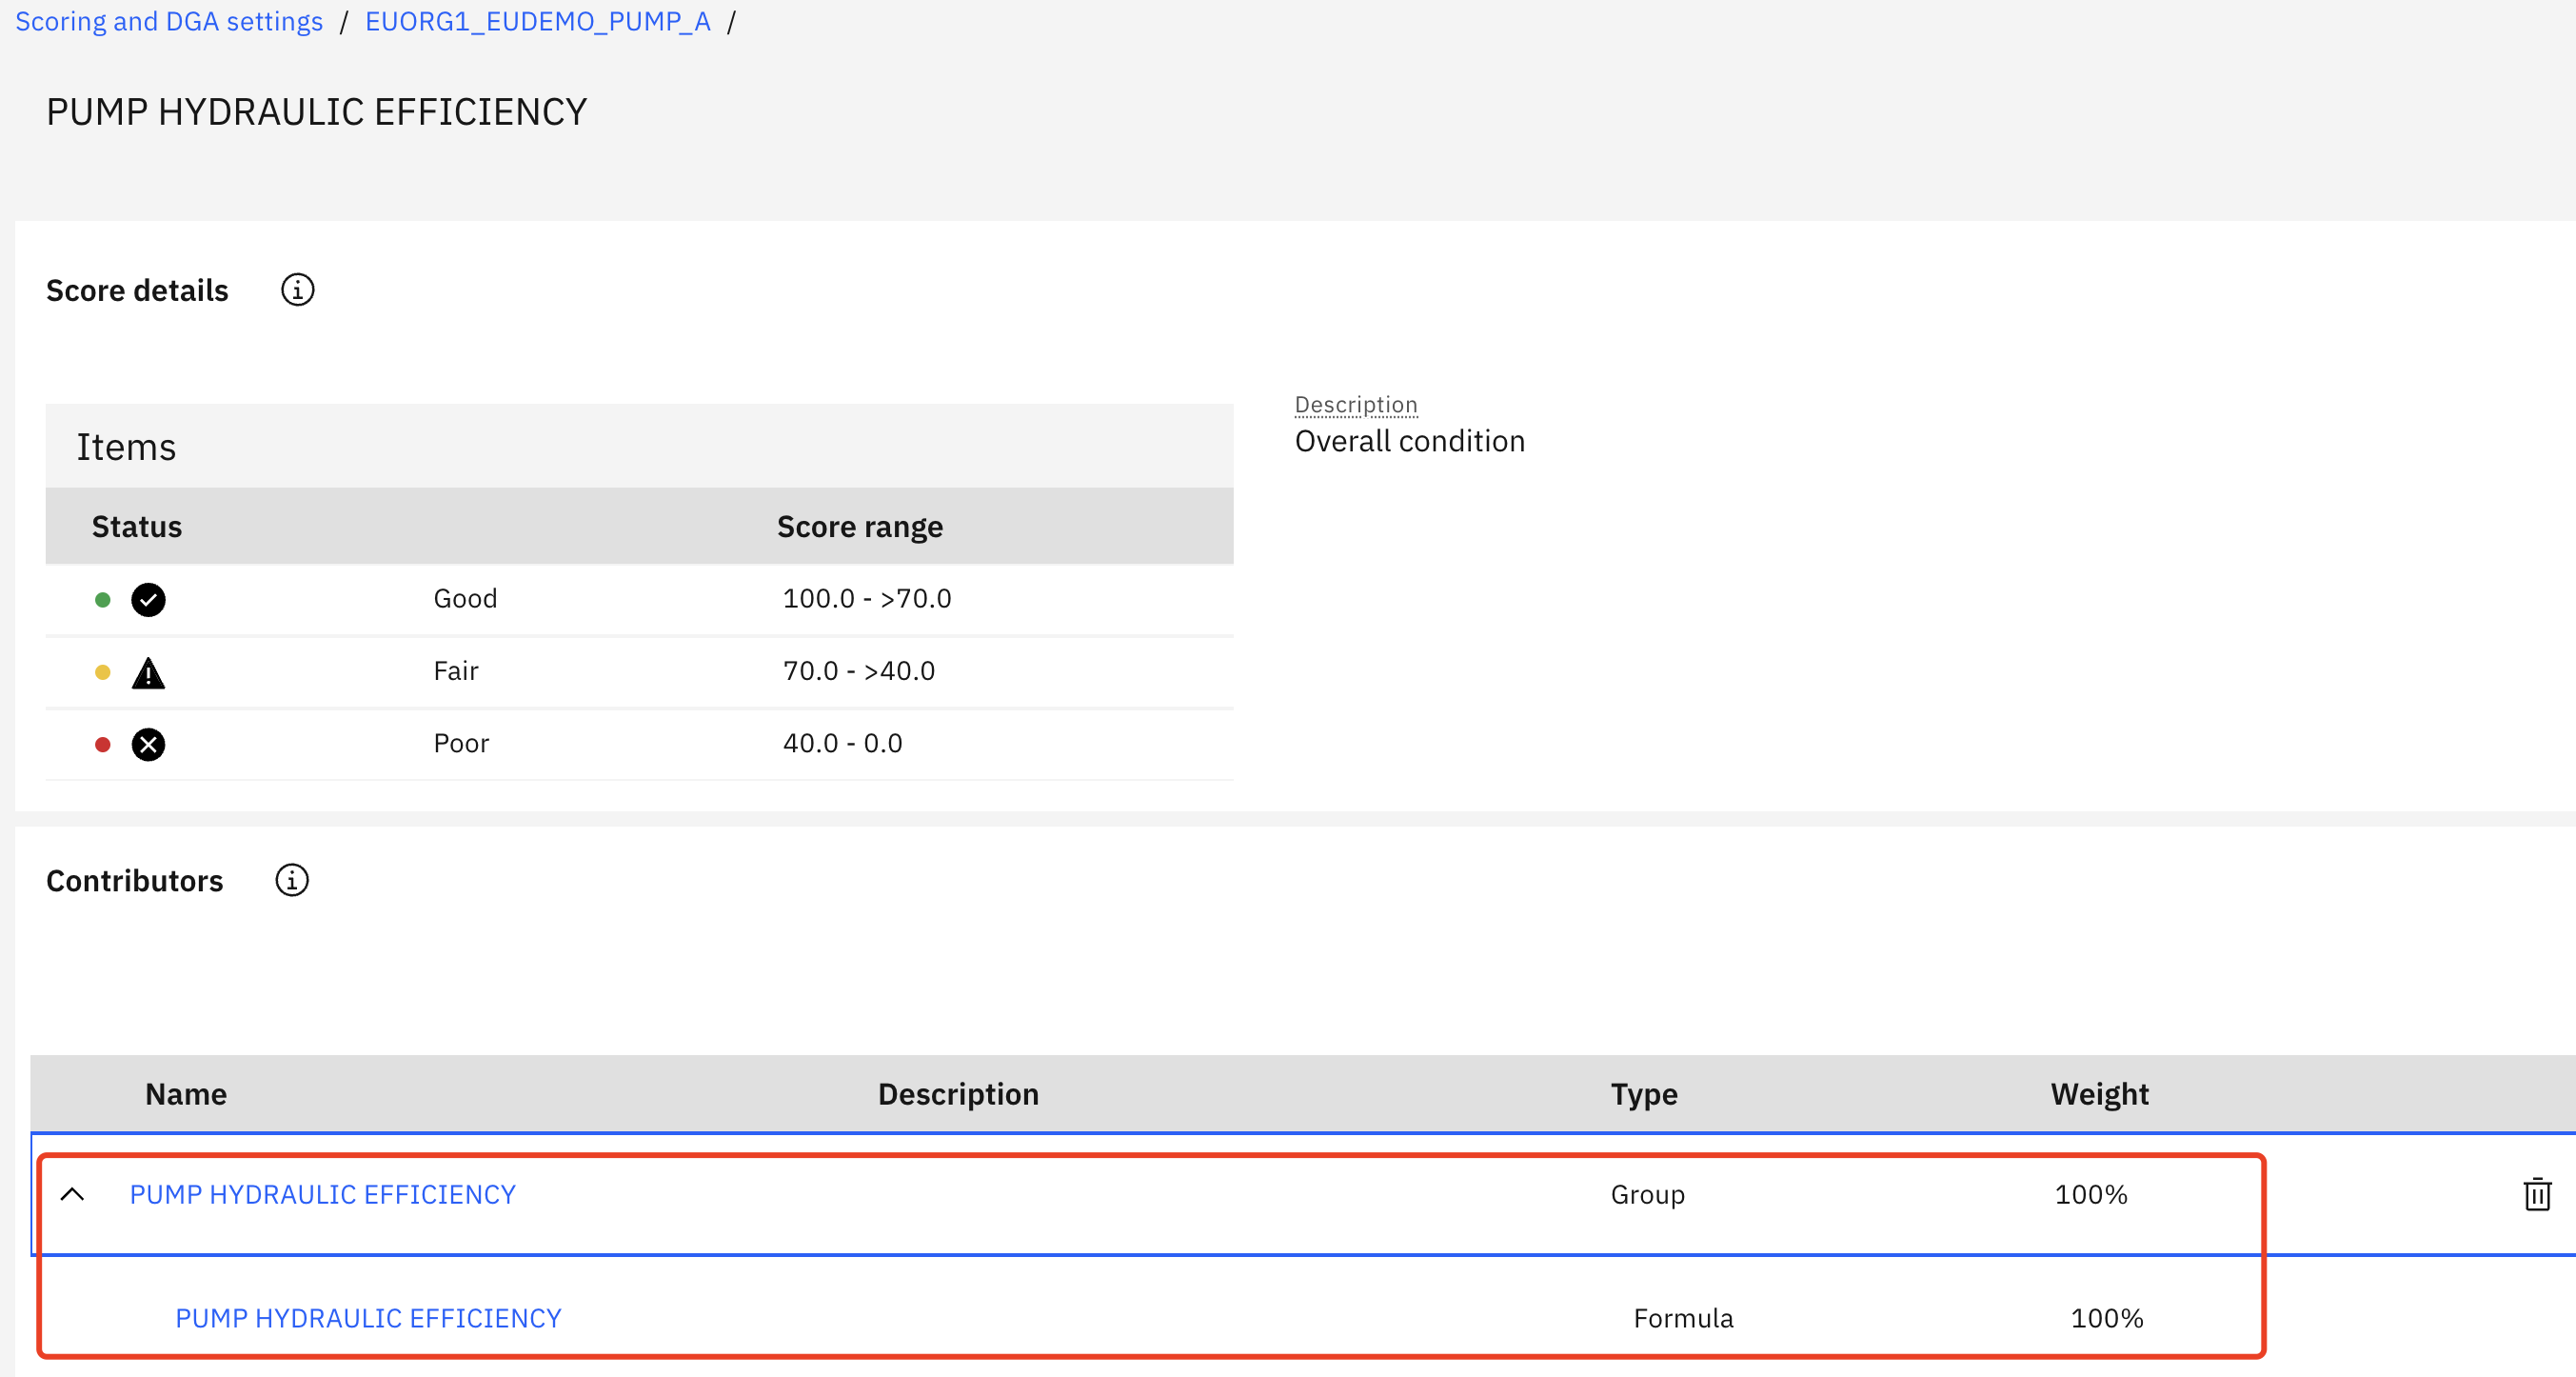Click the Description field label
The height and width of the screenshot is (1377, 2576).
[1356, 404]
